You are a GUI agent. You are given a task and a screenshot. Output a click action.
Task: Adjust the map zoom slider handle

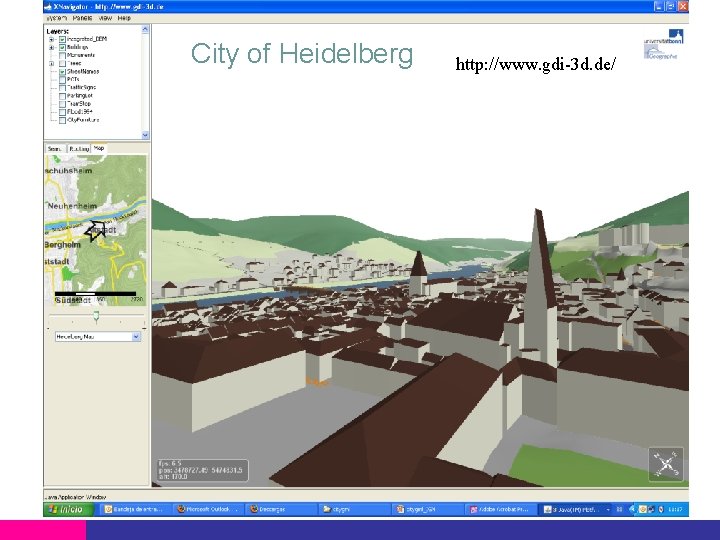tap(96, 315)
